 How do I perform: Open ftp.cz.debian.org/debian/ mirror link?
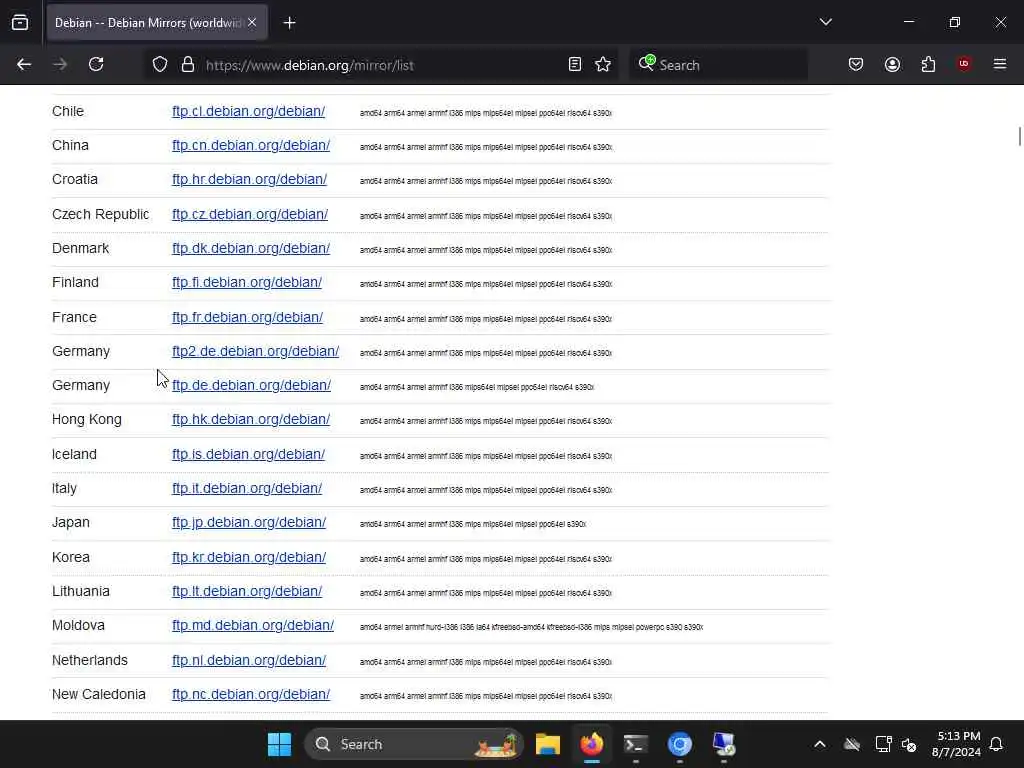coord(249,214)
